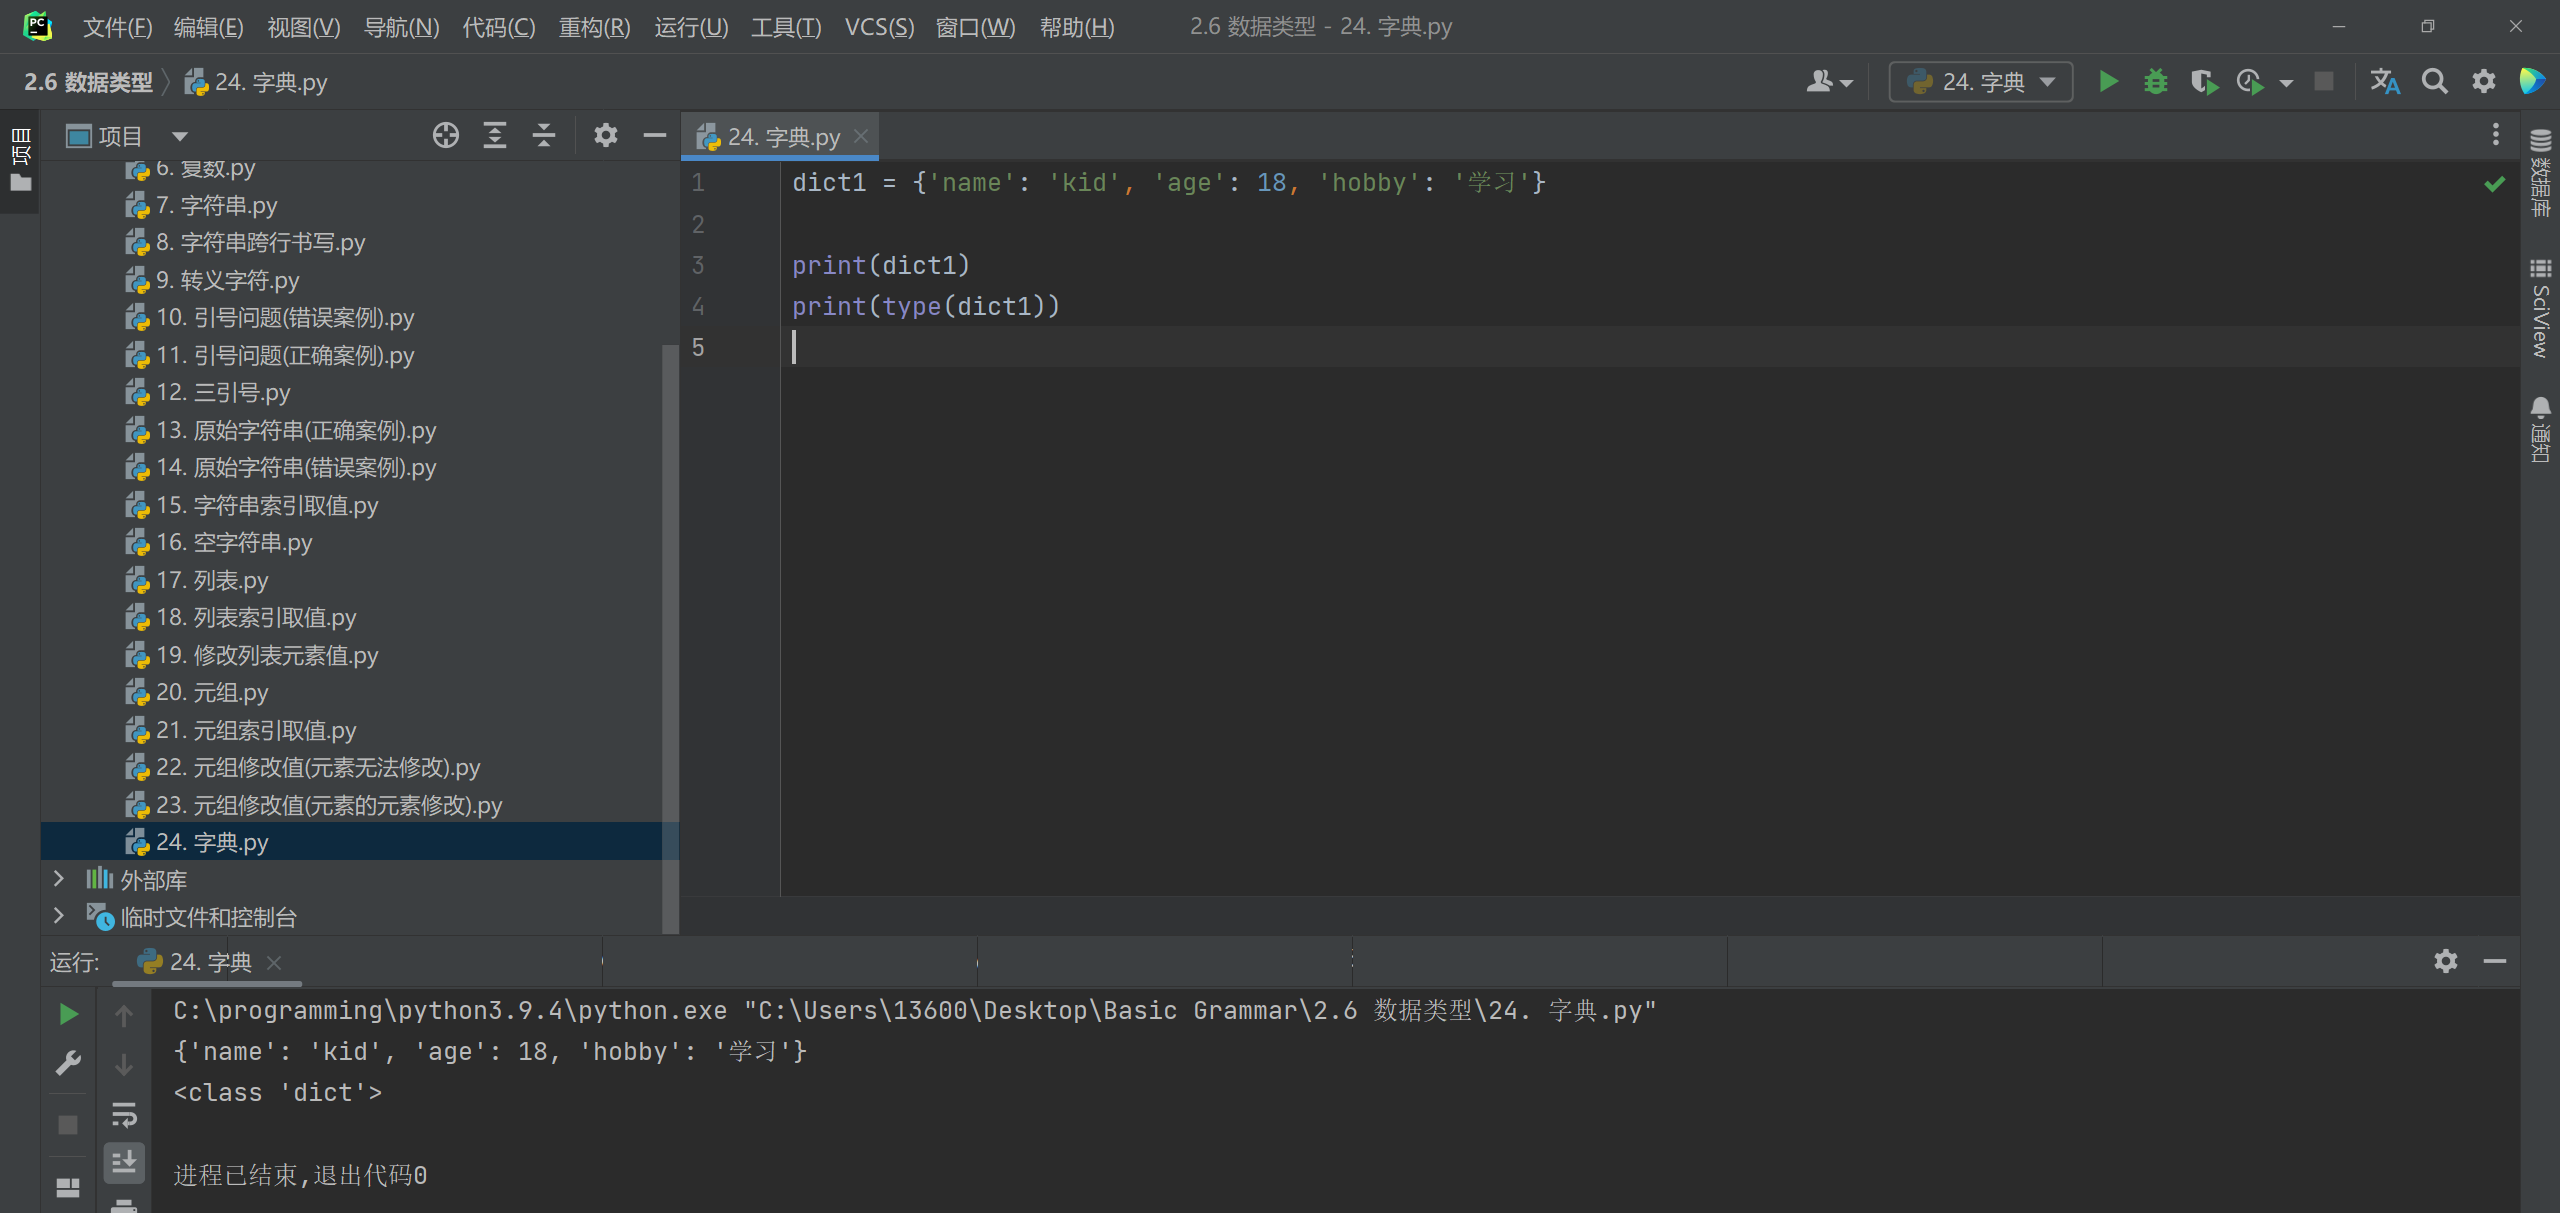
Task: Click the 2.6 数据类型 breadcrumb
Action: [x=88, y=82]
